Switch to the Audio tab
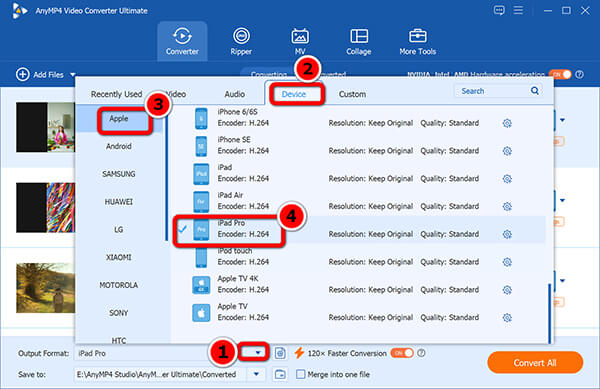Viewport: 600px width, 389px height. coord(235,94)
